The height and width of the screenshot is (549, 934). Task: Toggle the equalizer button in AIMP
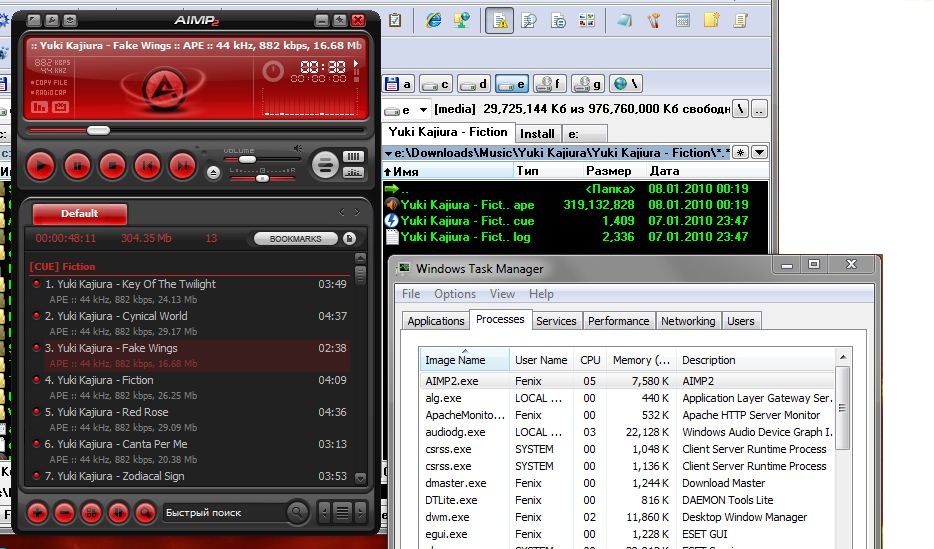point(353,172)
